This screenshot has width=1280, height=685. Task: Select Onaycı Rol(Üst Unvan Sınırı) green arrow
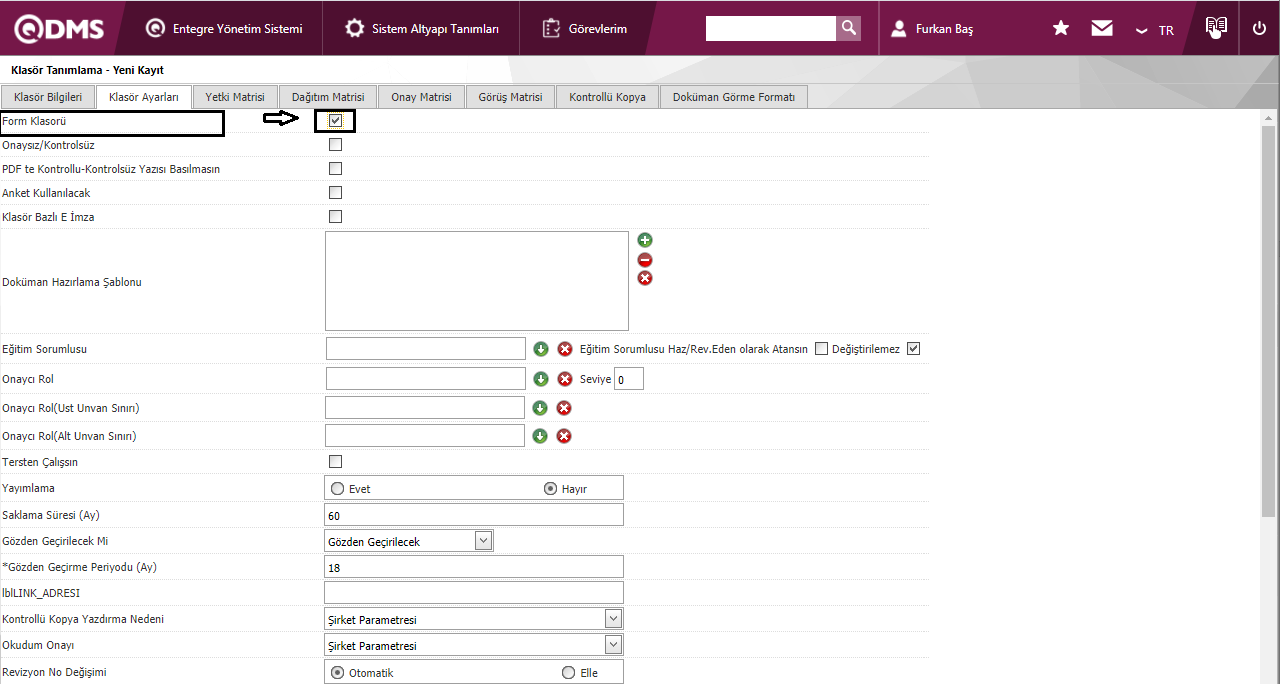point(540,408)
